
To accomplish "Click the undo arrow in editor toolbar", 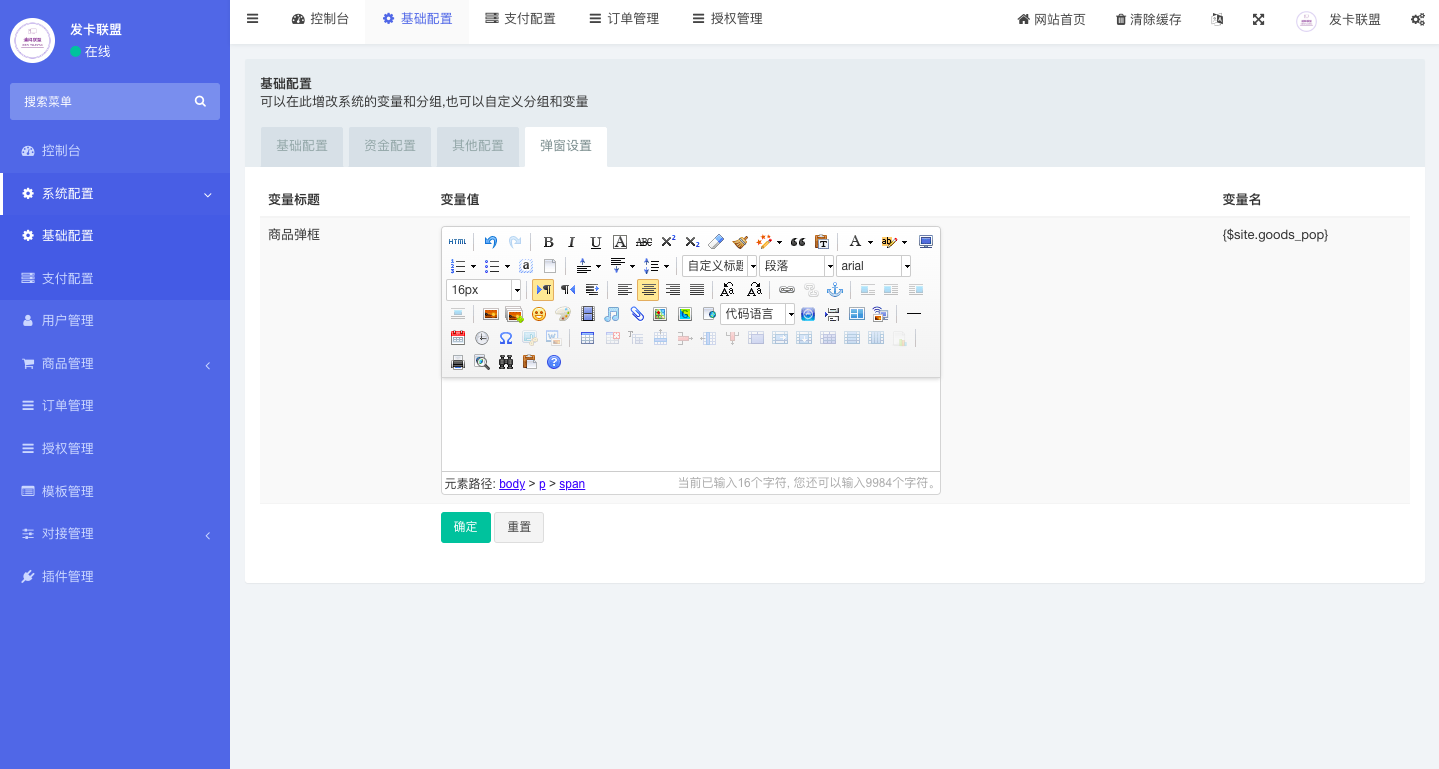I will [x=490, y=242].
